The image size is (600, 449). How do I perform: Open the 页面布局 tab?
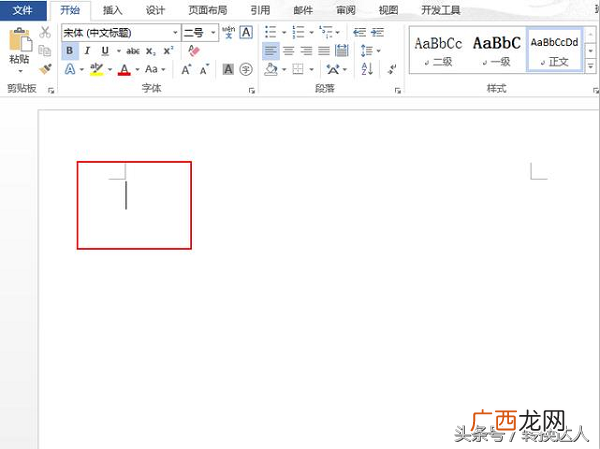[207, 10]
